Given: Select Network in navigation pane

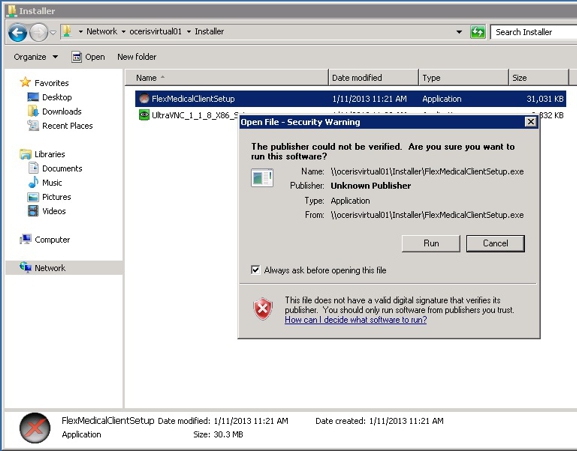Looking at the screenshot, I should tap(50, 268).
